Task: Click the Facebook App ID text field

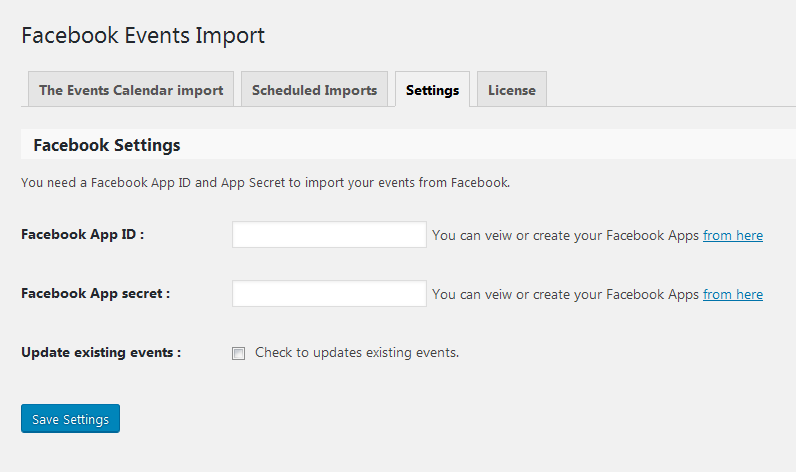Action: [329, 235]
